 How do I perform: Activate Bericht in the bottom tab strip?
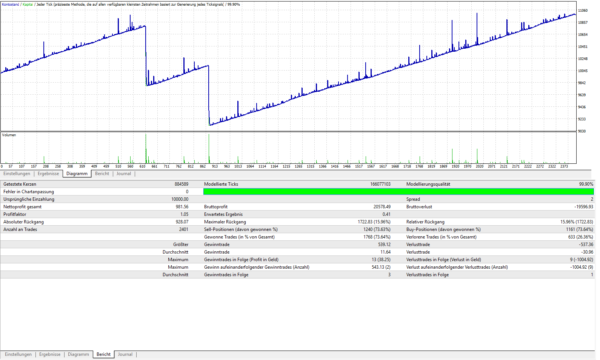pyautogui.click(x=104, y=355)
